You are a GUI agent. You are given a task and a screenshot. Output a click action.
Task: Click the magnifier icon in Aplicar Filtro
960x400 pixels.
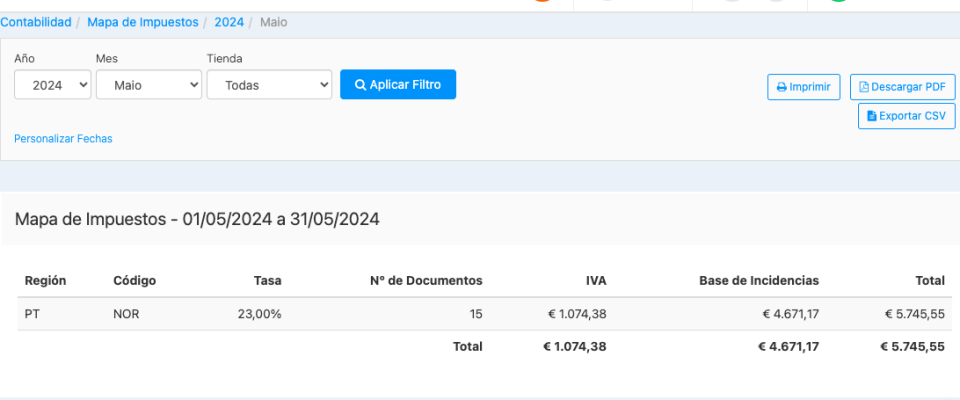click(360, 85)
